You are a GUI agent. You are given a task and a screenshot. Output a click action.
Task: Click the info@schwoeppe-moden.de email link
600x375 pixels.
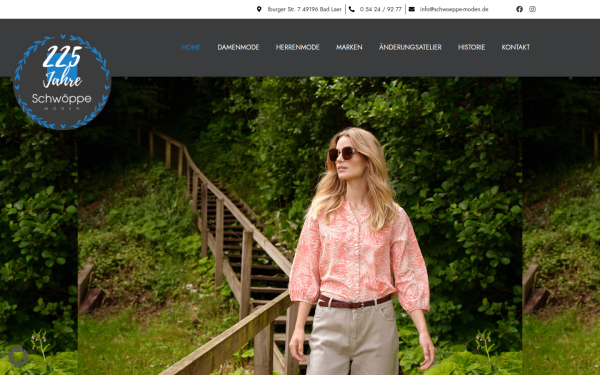454,9
